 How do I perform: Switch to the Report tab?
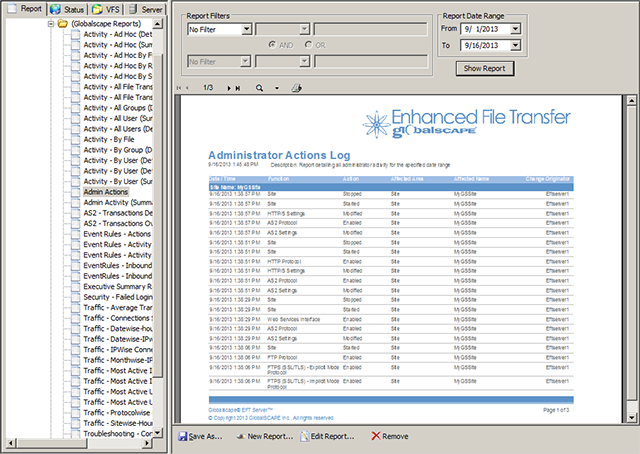click(24, 9)
